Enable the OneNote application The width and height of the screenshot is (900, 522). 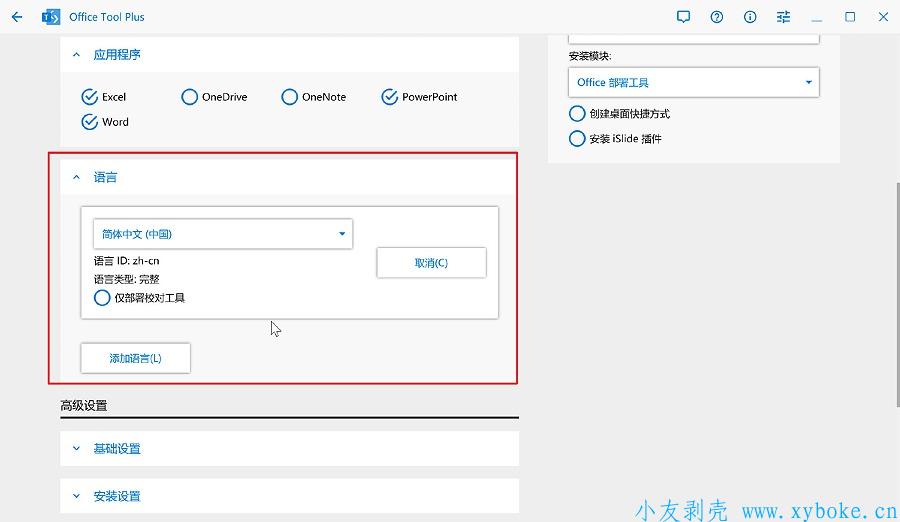pos(290,97)
